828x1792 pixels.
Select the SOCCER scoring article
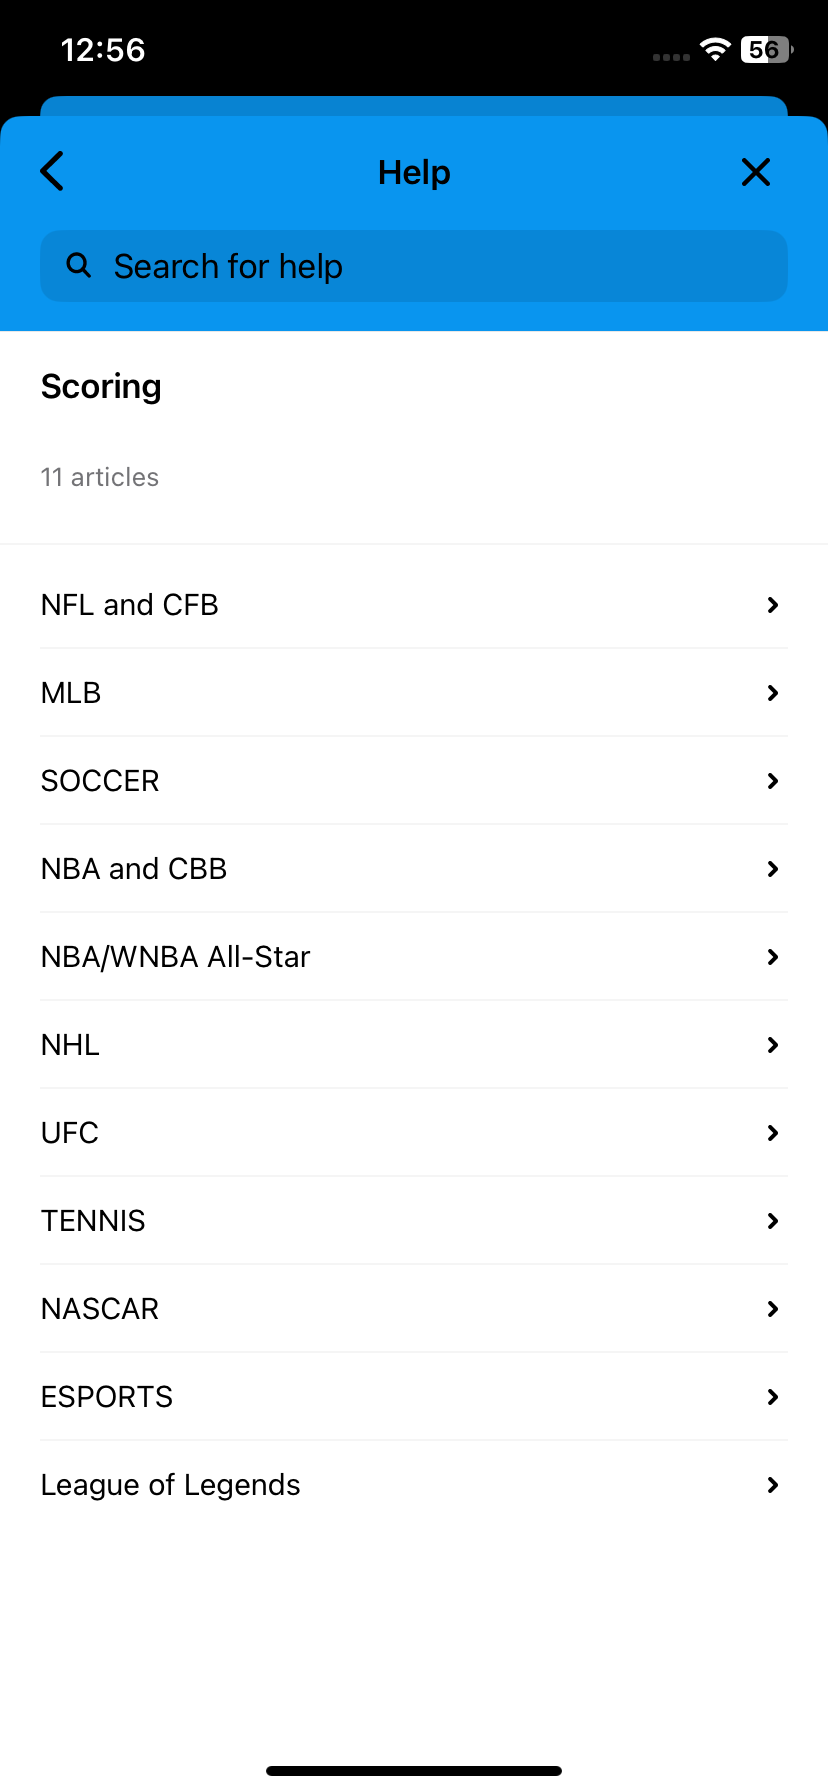414,781
